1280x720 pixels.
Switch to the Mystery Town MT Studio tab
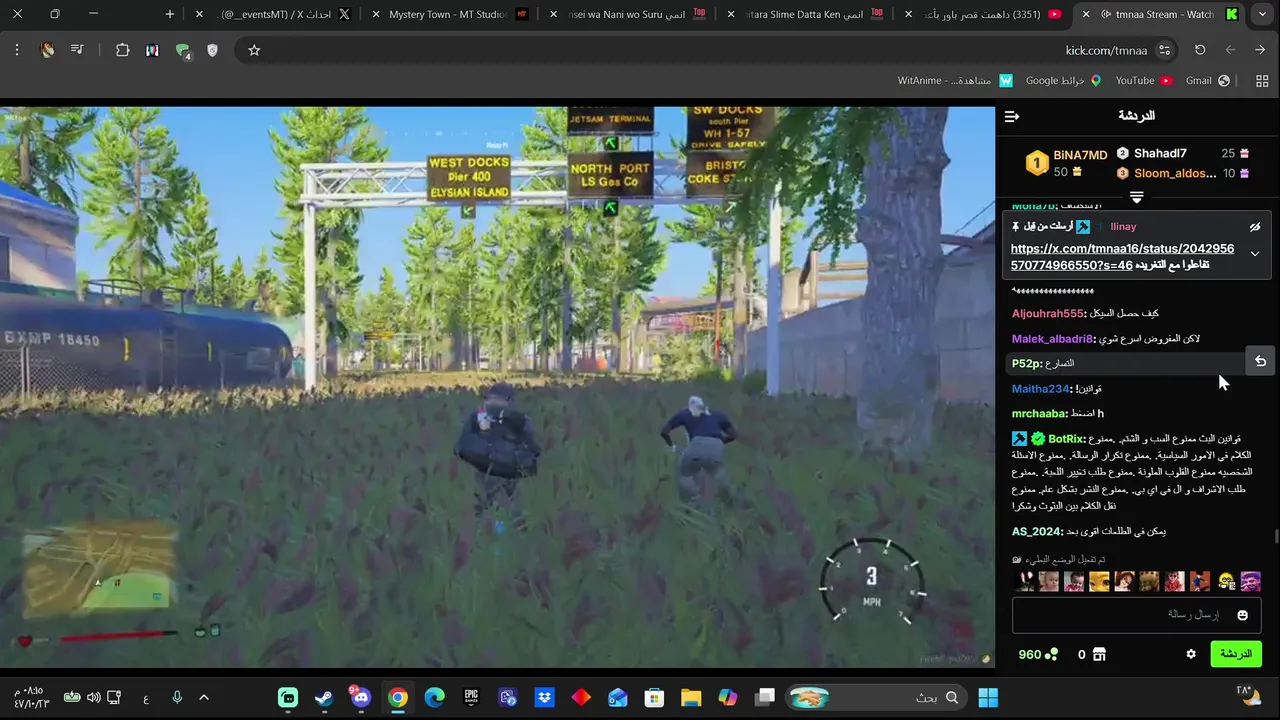(x=450, y=14)
